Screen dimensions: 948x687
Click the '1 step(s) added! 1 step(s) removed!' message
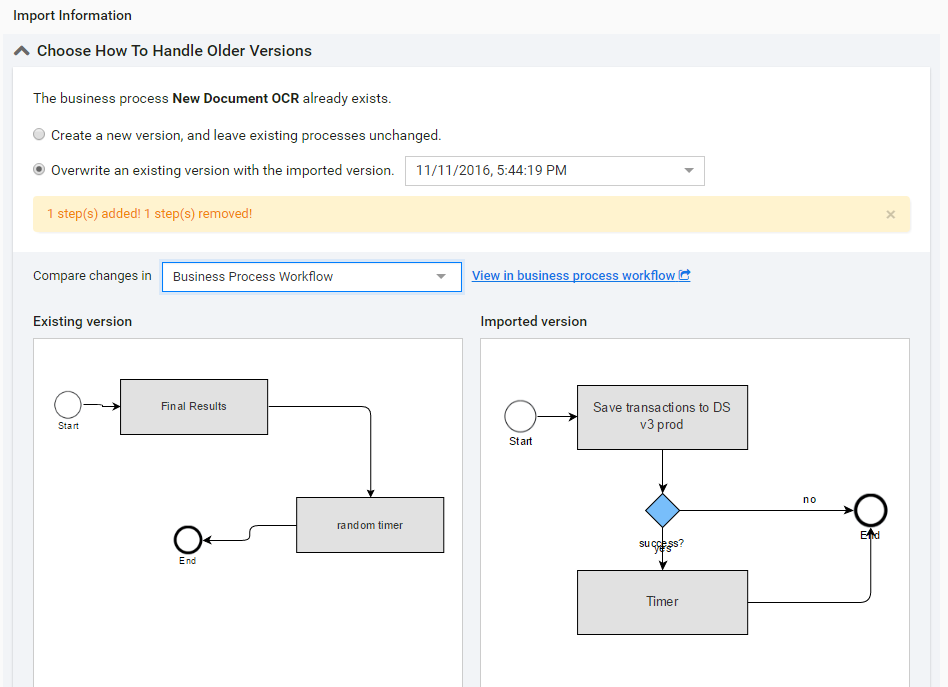[x=149, y=213]
